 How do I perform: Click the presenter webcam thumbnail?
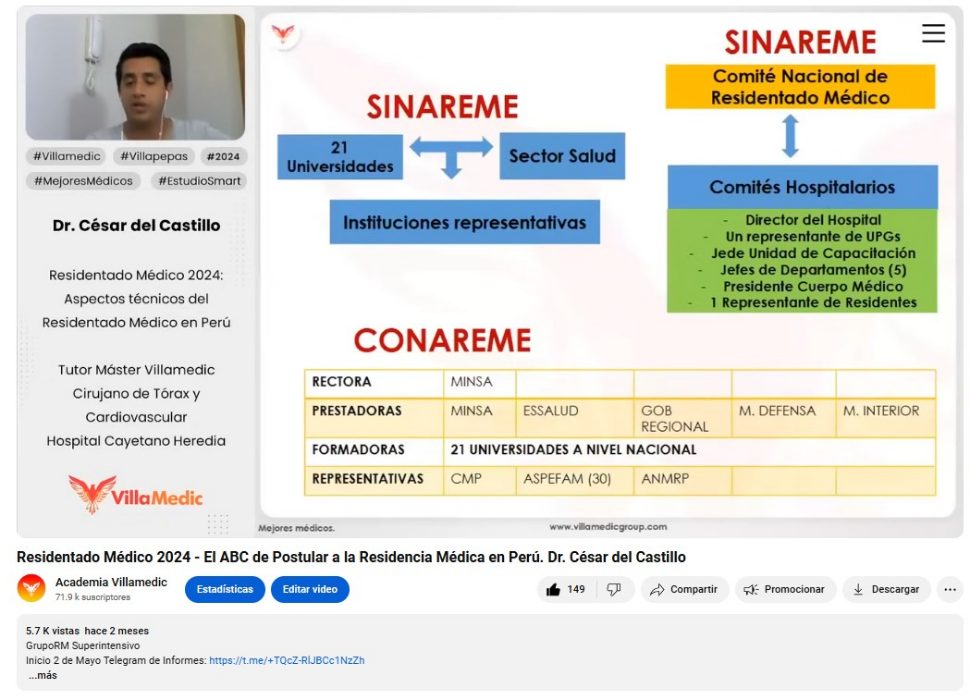click(x=135, y=77)
